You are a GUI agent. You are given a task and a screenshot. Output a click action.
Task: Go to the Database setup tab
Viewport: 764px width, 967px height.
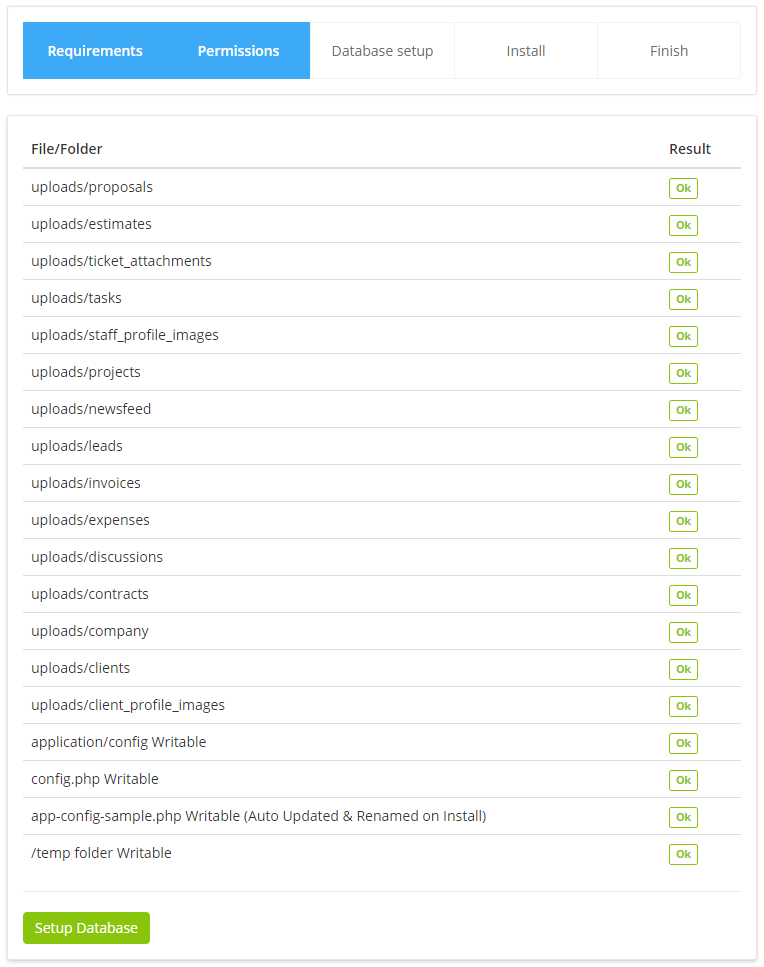(382, 51)
